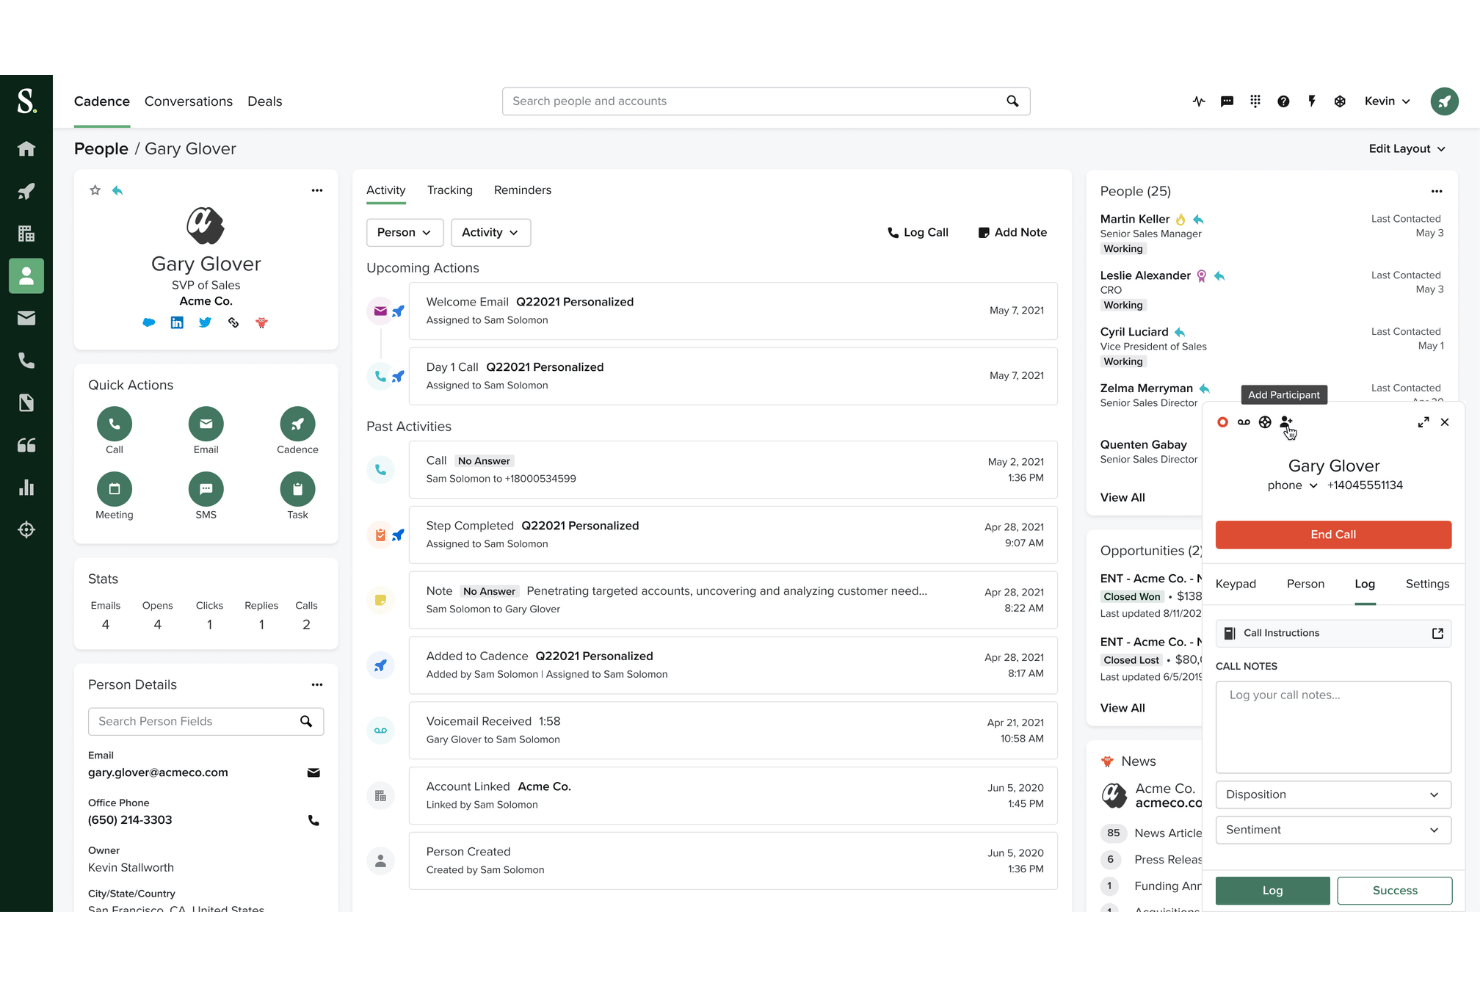Open the dialpad grid icon in top bar
The width and height of the screenshot is (1480, 987).
tap(1255, 101)
